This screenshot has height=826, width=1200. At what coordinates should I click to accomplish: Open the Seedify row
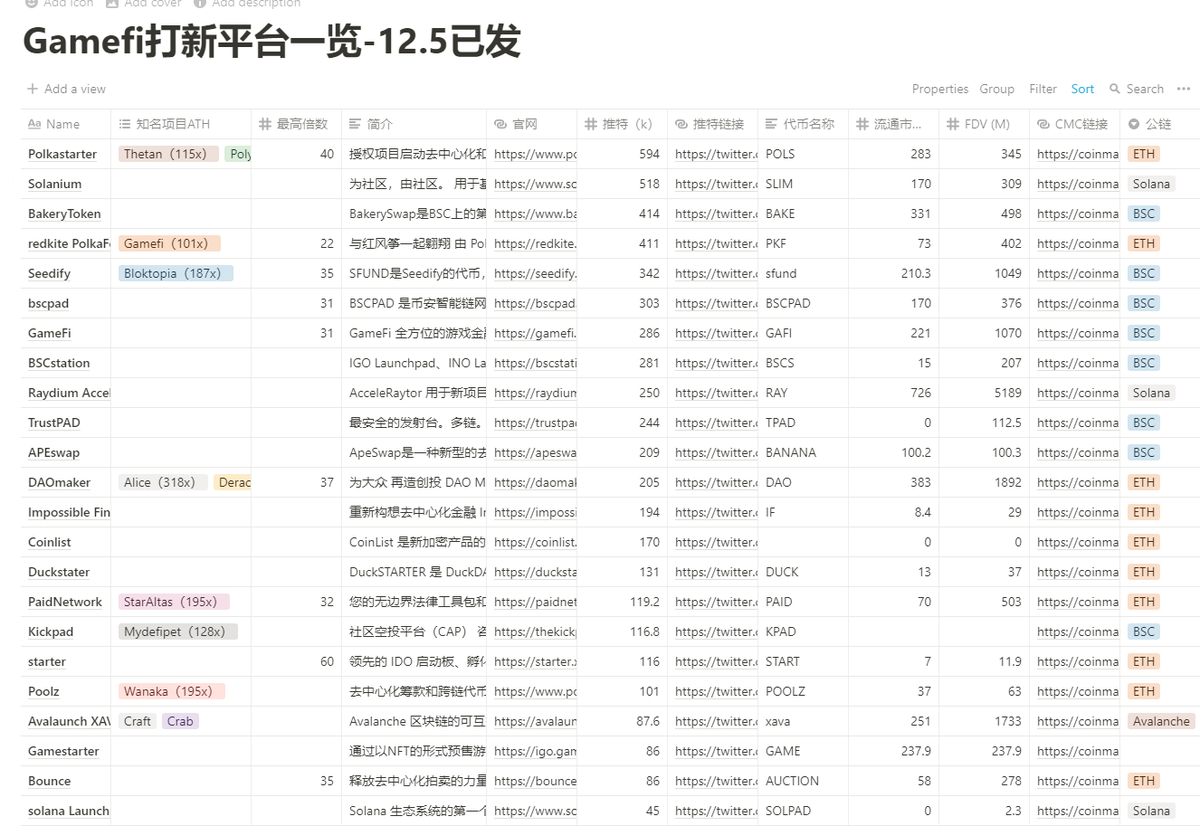(50, 273)
